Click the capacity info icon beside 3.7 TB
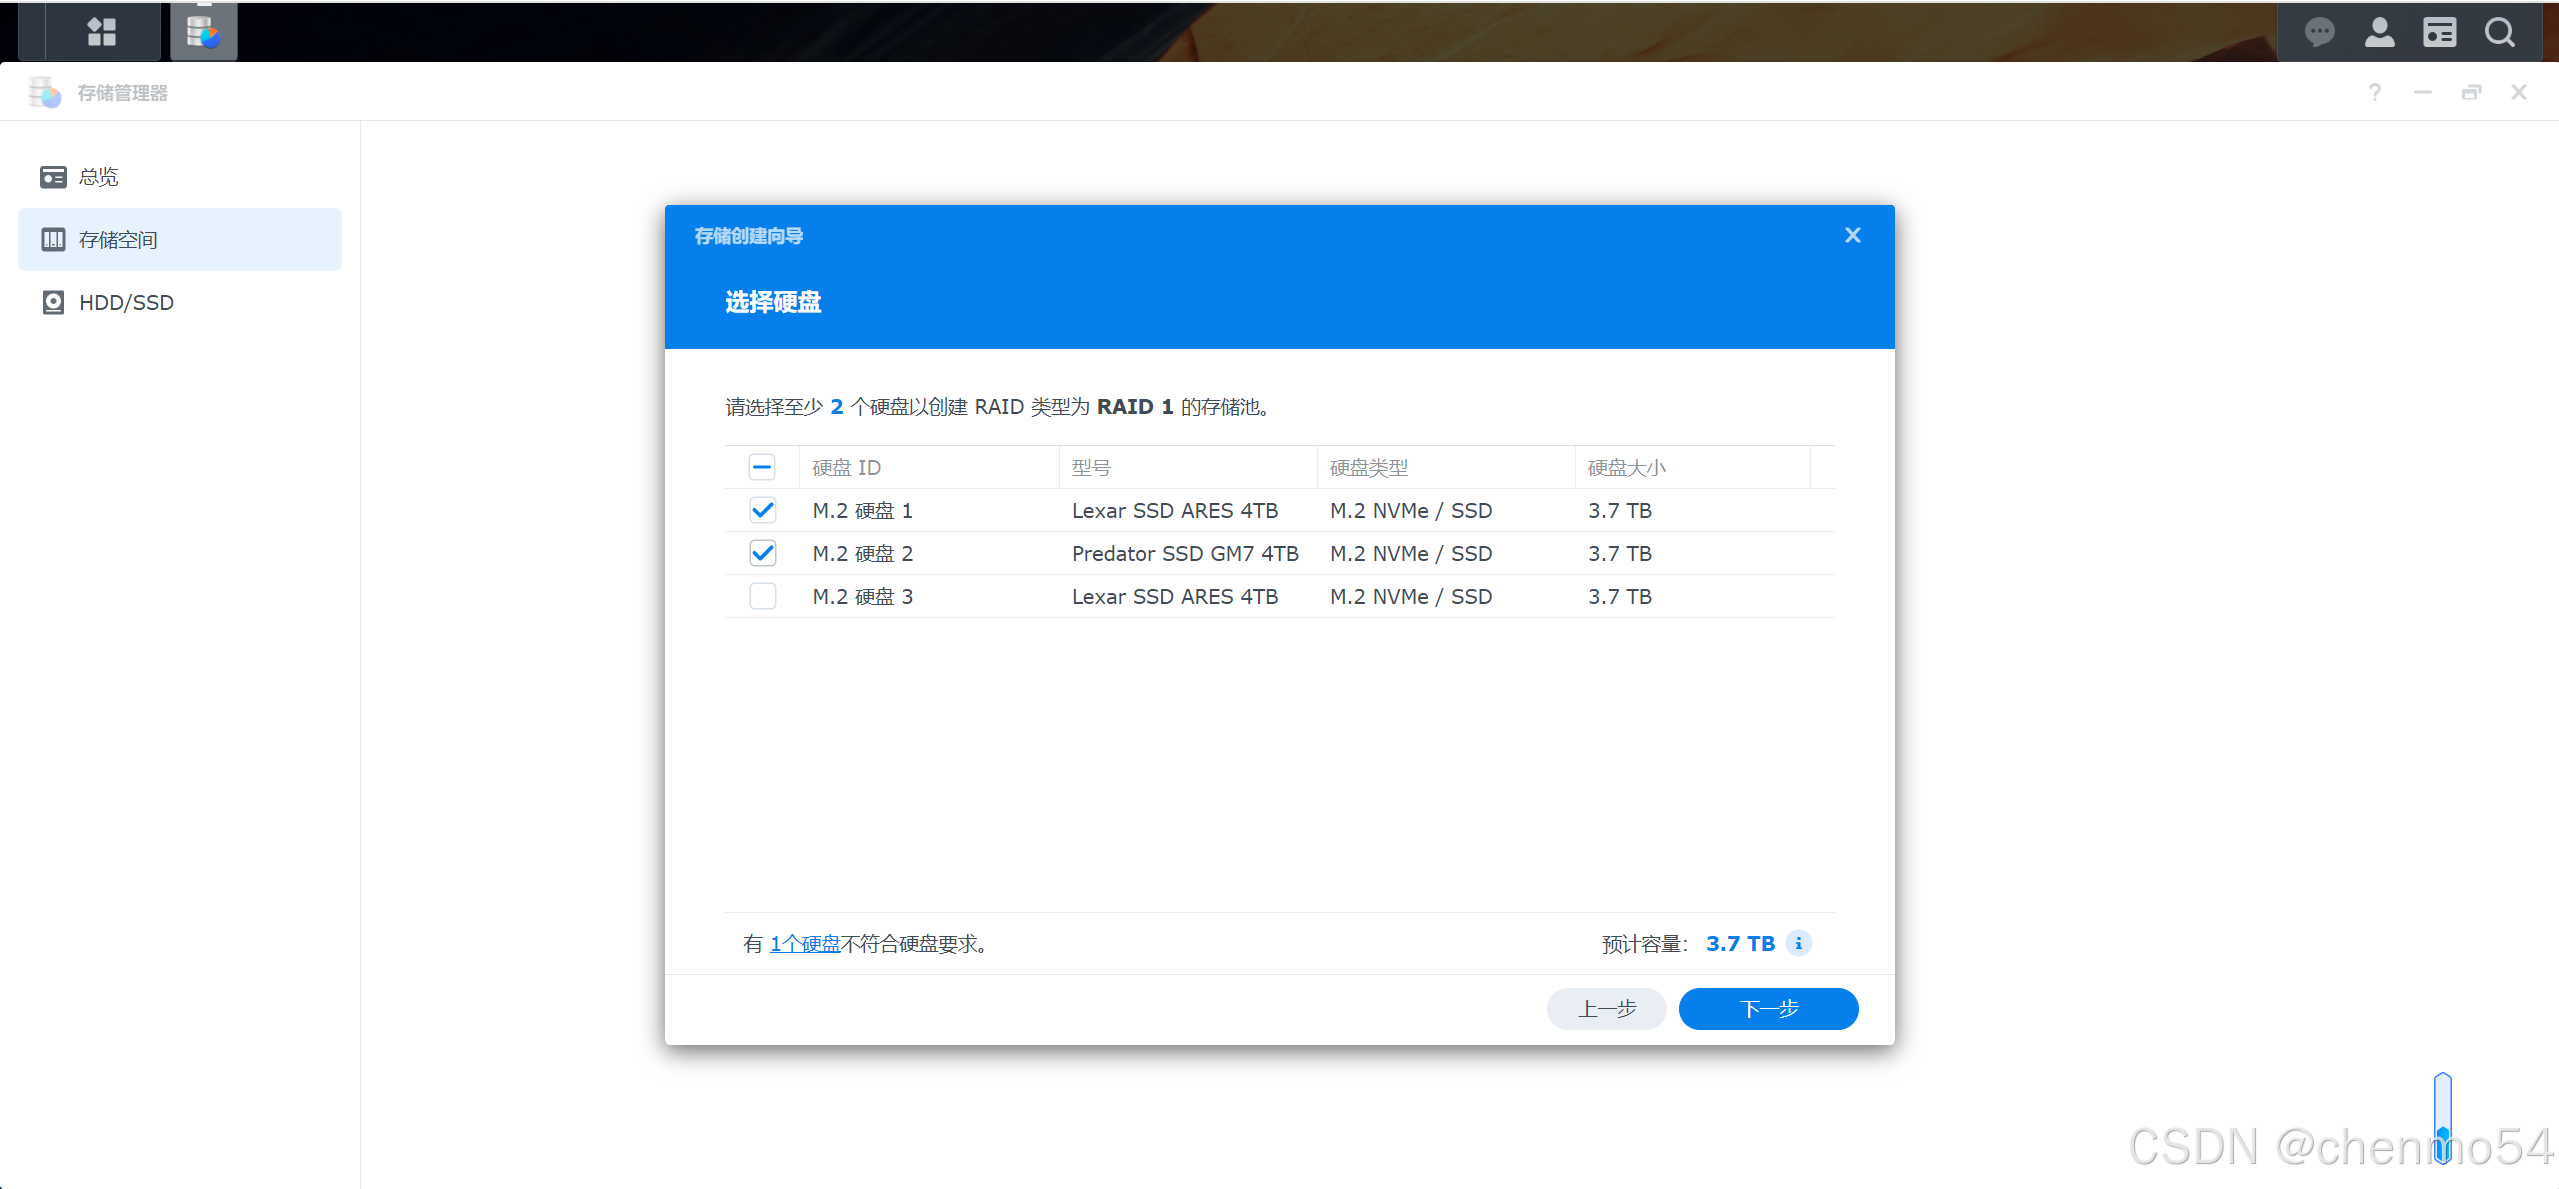2559x1189 pixels. click(x=1798, y=943)
